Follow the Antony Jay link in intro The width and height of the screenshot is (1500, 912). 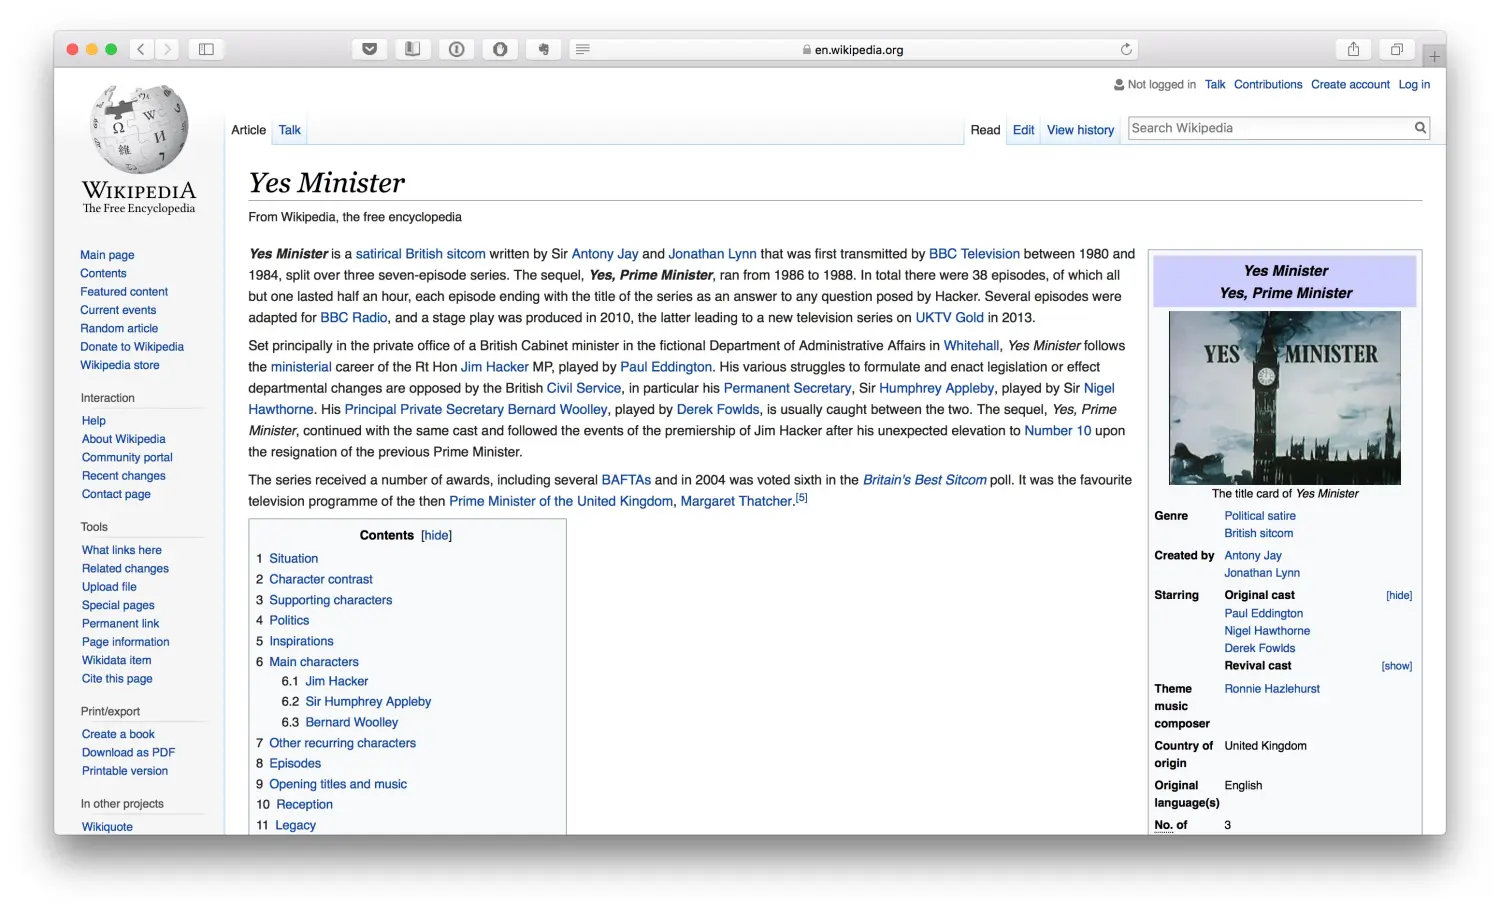(605, 254)
